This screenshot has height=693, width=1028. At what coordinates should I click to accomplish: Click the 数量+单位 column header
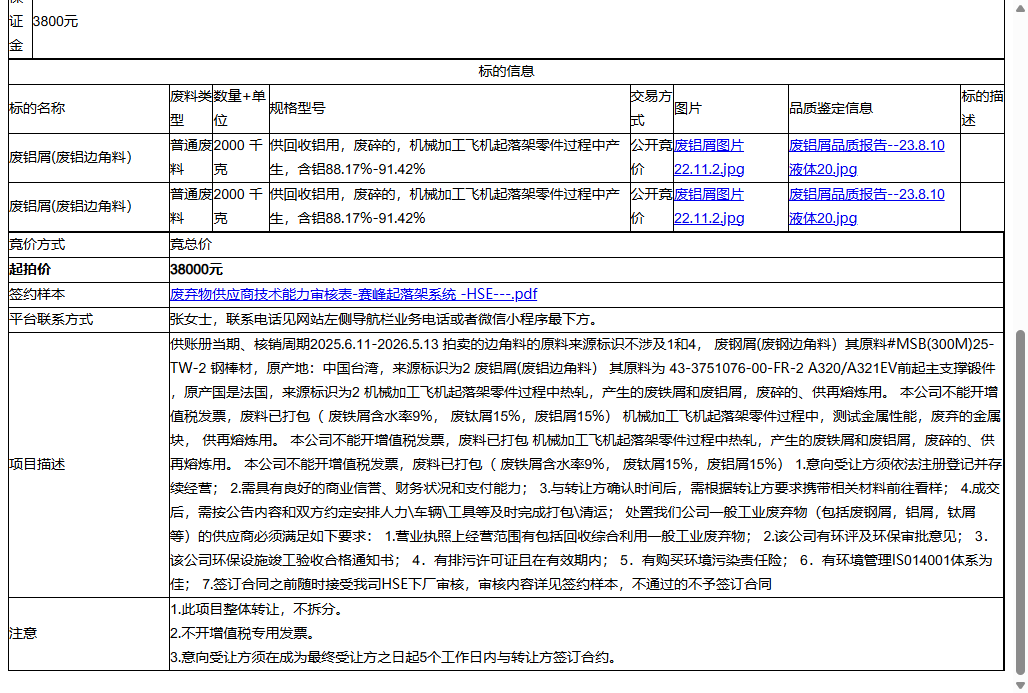point(240,108)
